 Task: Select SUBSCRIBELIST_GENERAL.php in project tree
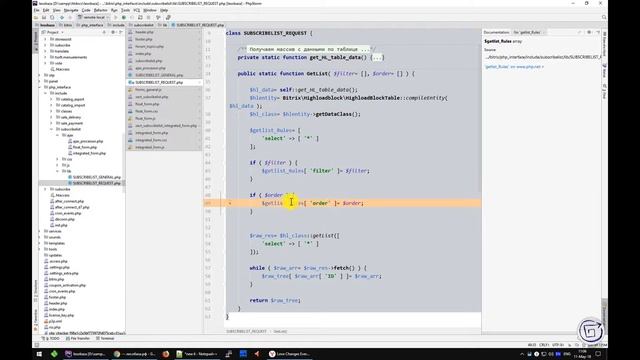click(94, 177)
